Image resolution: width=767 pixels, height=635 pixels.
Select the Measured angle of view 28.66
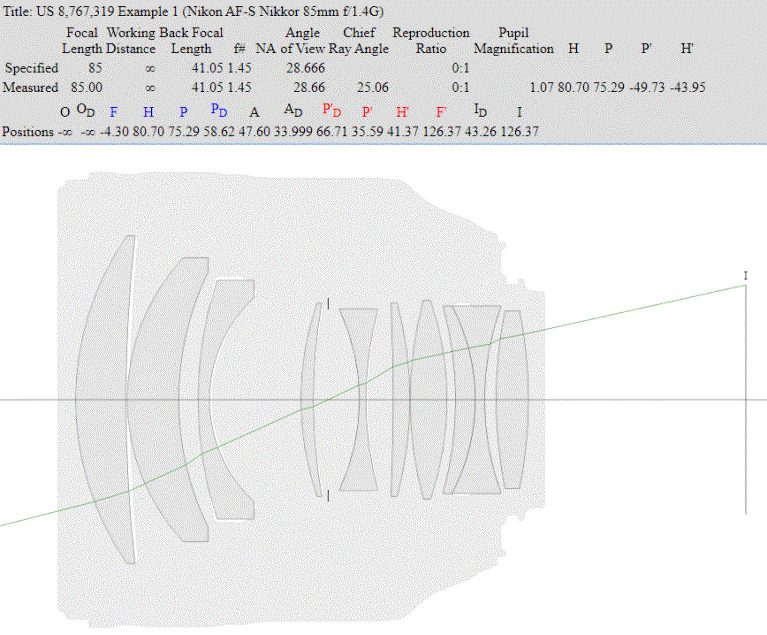(309, 88)
